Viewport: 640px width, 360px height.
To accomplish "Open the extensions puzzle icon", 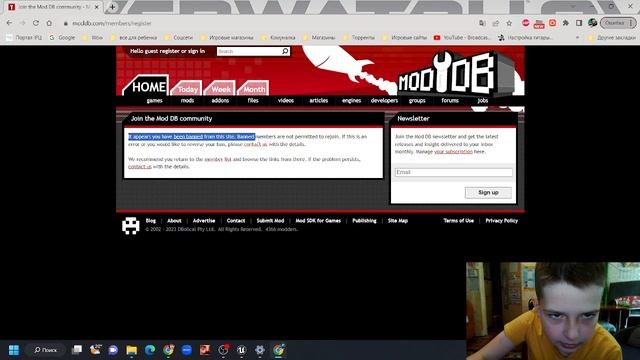I will coord(566,23).
